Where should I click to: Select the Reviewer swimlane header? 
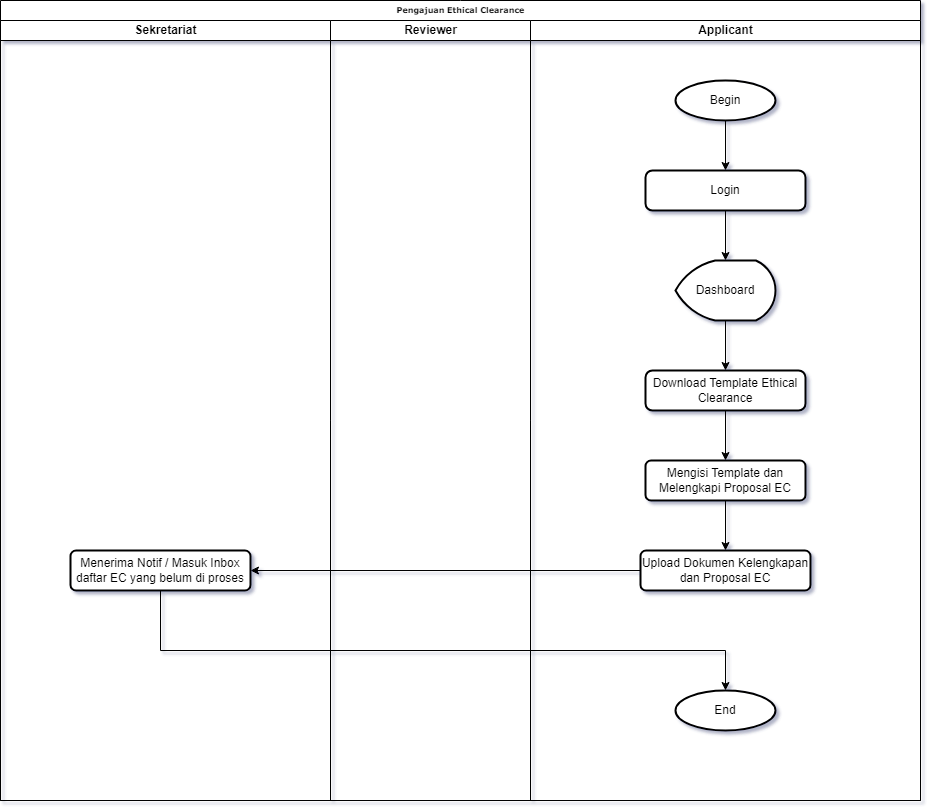point(430,30)
